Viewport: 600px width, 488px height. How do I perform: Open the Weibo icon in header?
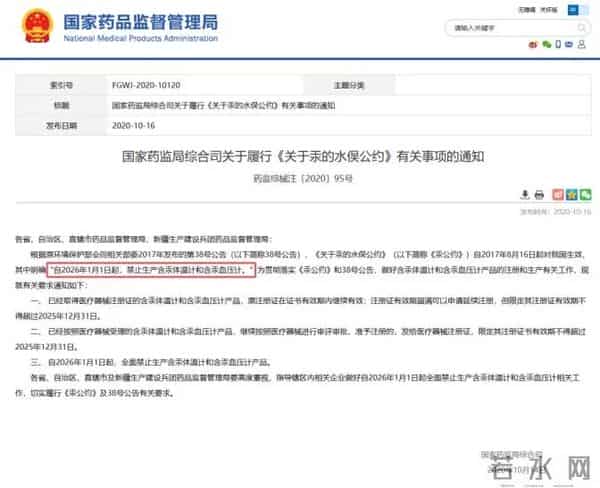pos(533,45)
